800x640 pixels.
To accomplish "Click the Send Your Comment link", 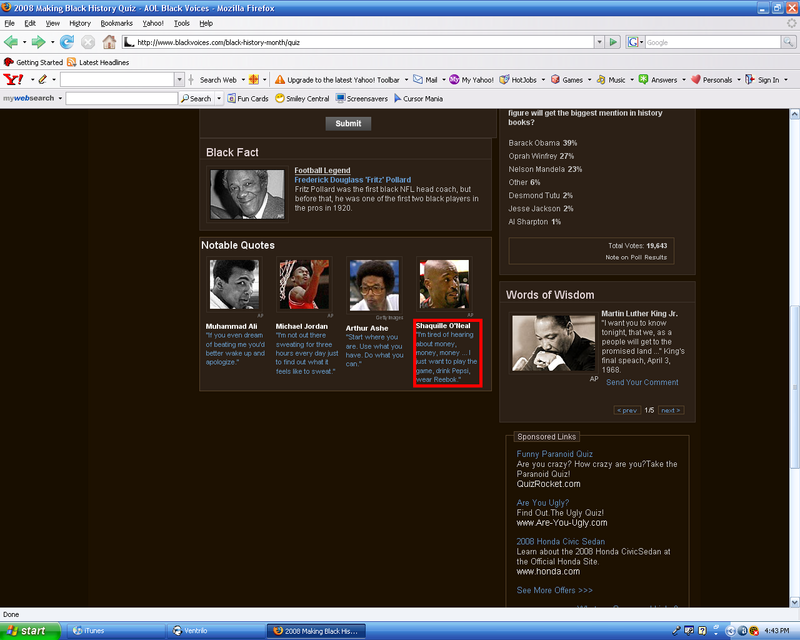I will coord(641,382).
